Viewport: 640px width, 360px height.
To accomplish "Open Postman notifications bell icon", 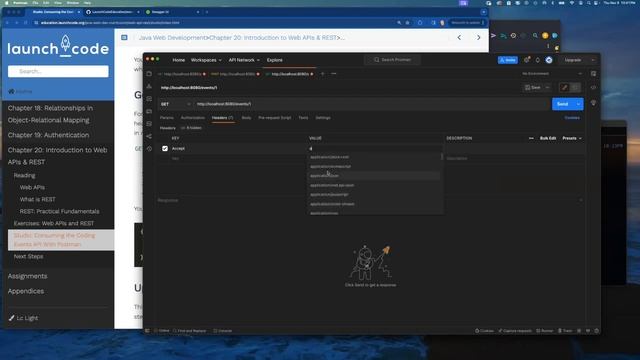I will click(538, 60).
